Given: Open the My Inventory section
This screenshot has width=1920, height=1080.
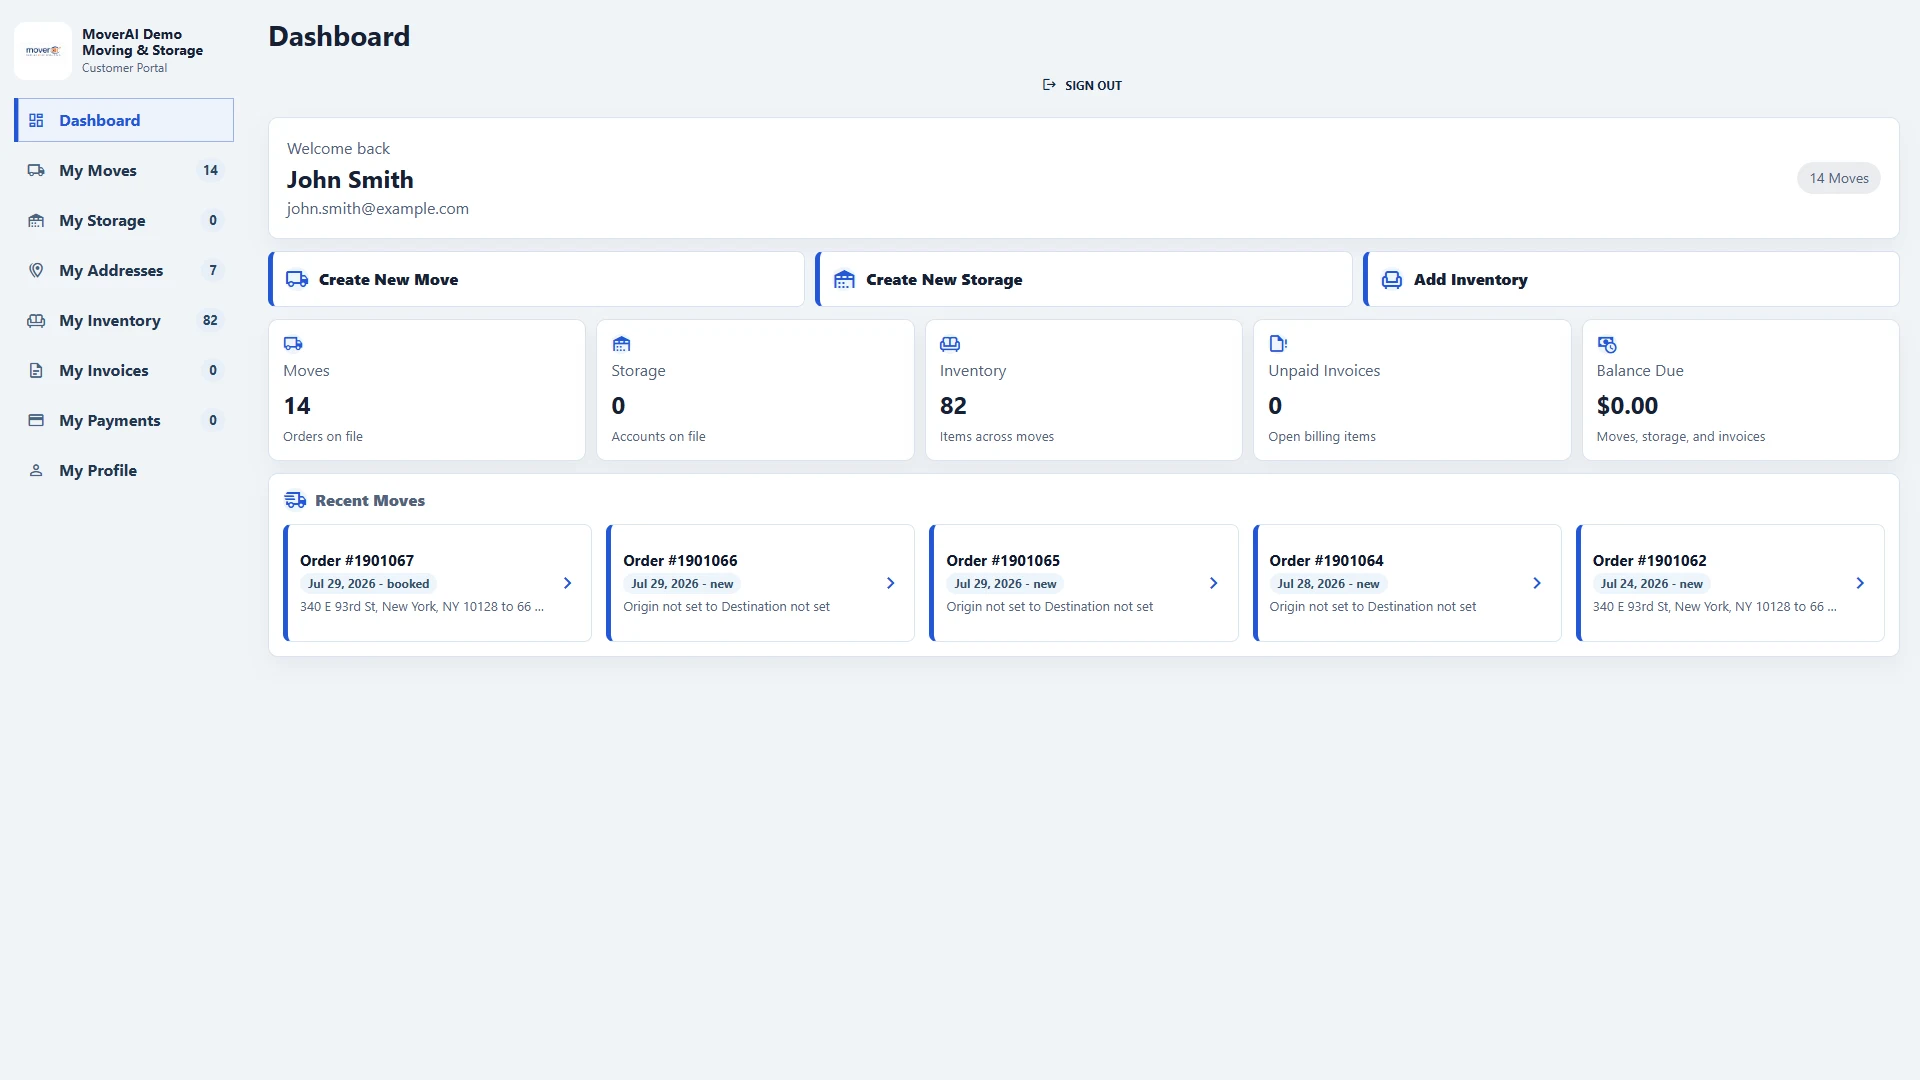Looking at the screenshot, I should tap(124, 320).
